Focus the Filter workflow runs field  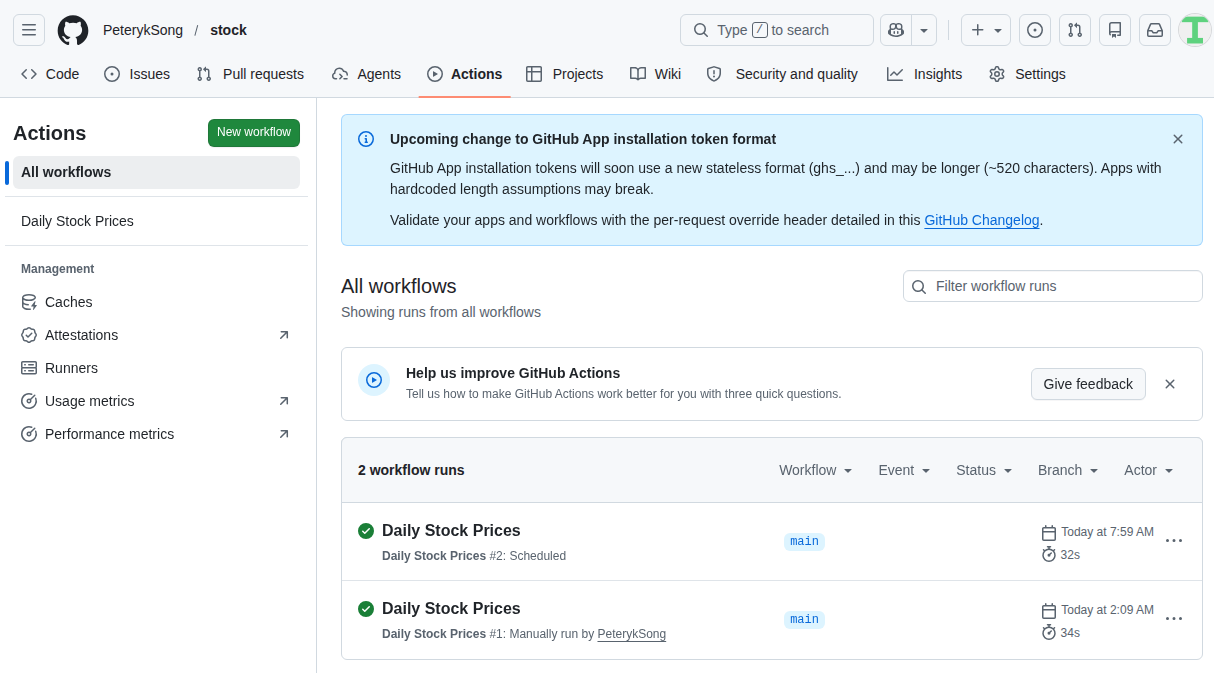tap(1053, 286)
